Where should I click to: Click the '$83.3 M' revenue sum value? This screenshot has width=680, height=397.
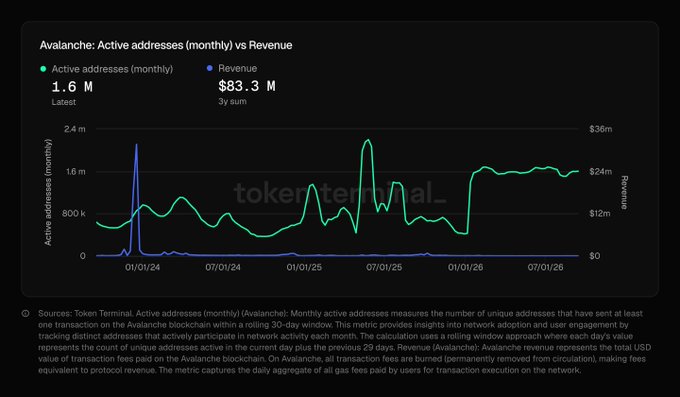(247, 86)
